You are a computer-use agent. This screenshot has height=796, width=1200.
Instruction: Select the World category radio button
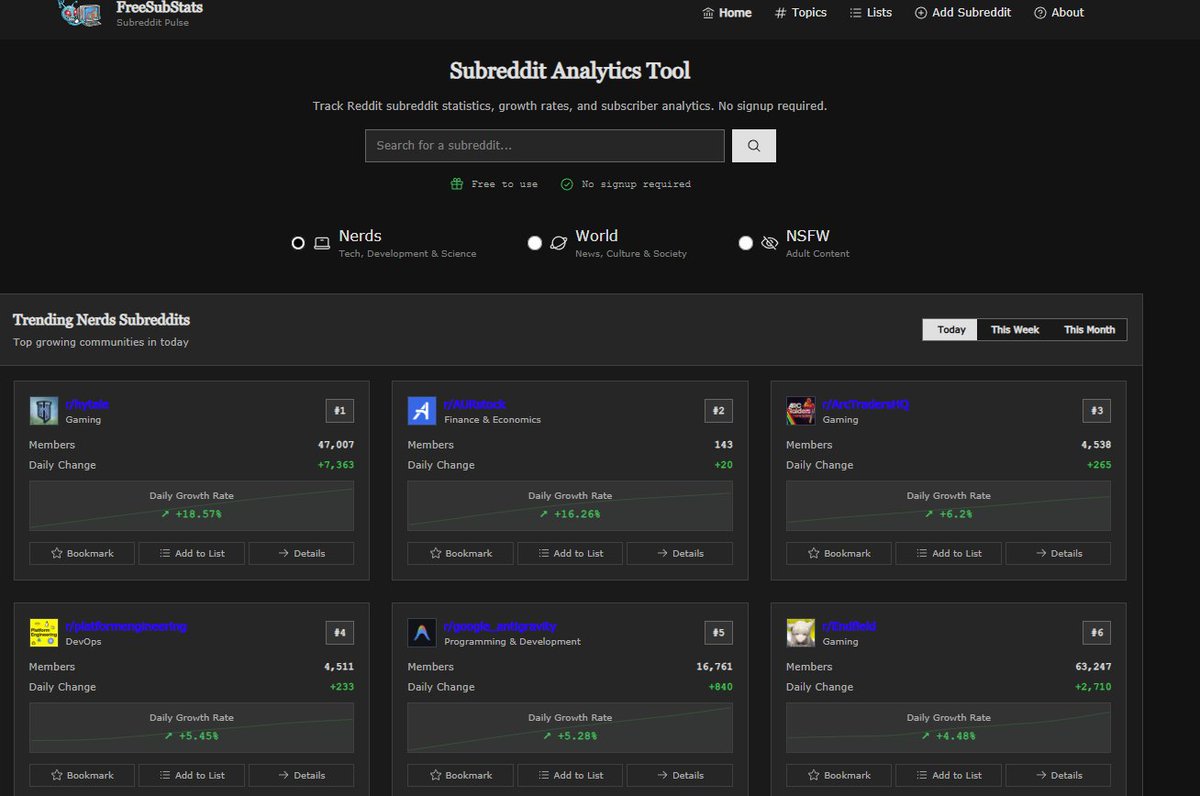[535, 243]
